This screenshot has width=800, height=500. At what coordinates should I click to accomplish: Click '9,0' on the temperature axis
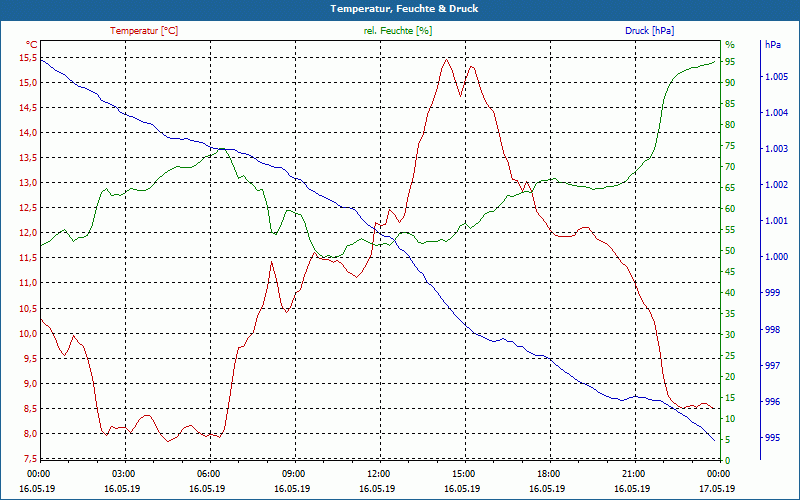pos(31,383)
